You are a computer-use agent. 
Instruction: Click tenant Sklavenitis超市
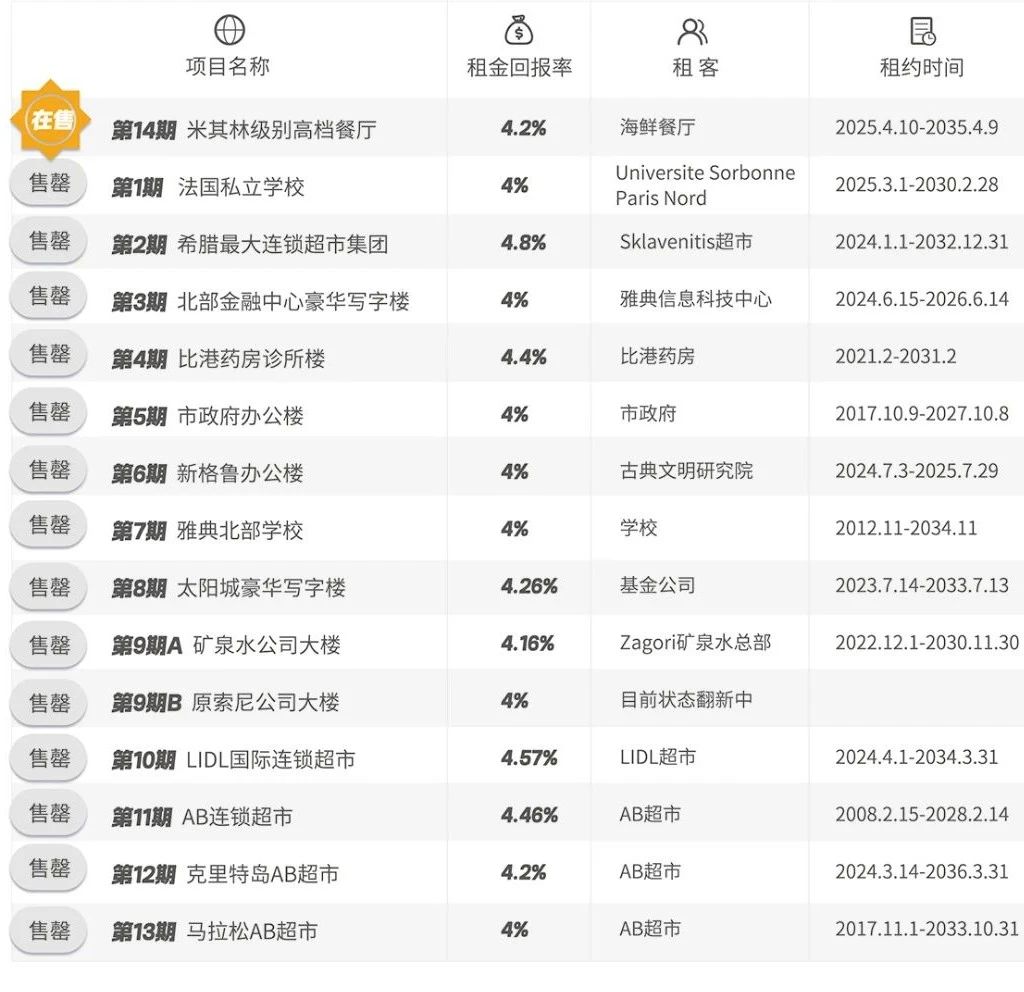click(686, 242)
